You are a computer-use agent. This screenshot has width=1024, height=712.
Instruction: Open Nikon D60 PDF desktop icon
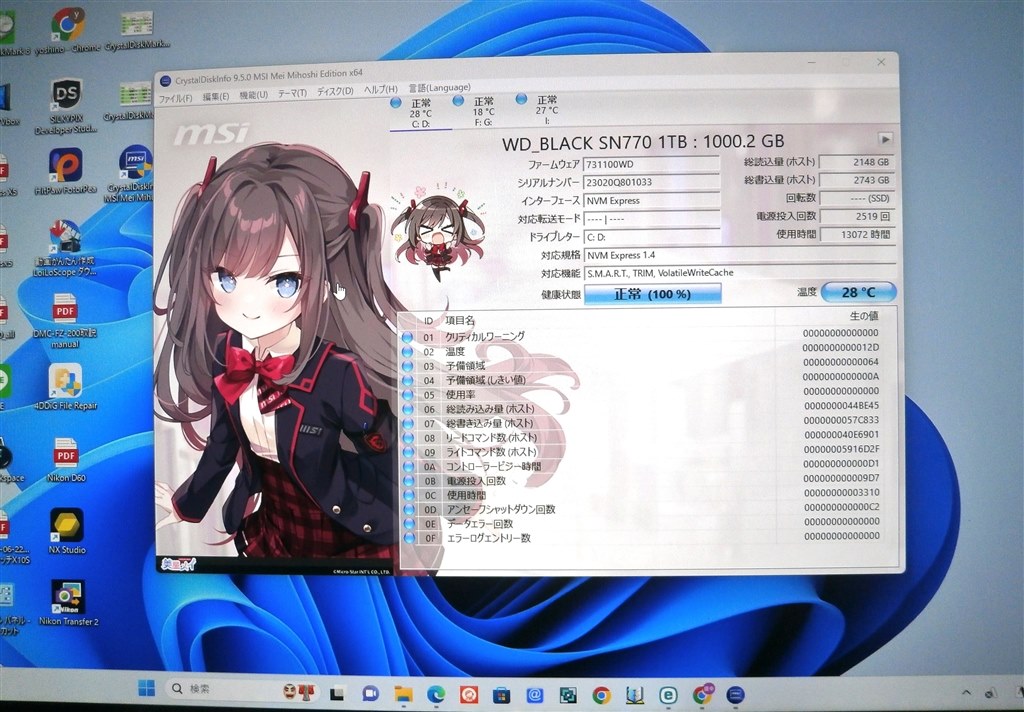(66, 459)
